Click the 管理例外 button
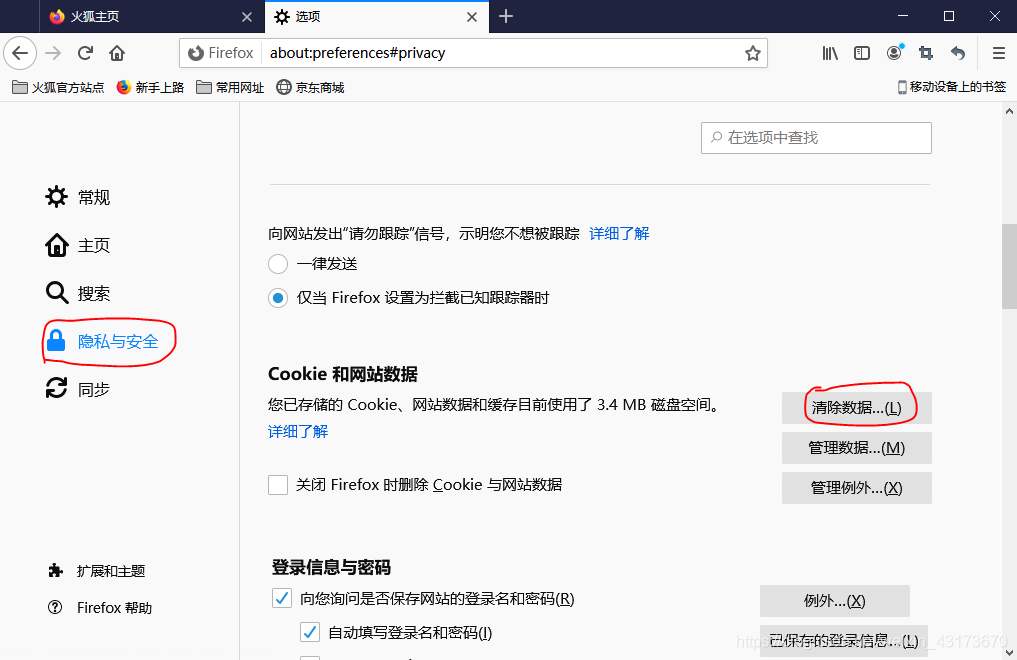This screenshot has height=660, width=1017. (x=857, y=488)
